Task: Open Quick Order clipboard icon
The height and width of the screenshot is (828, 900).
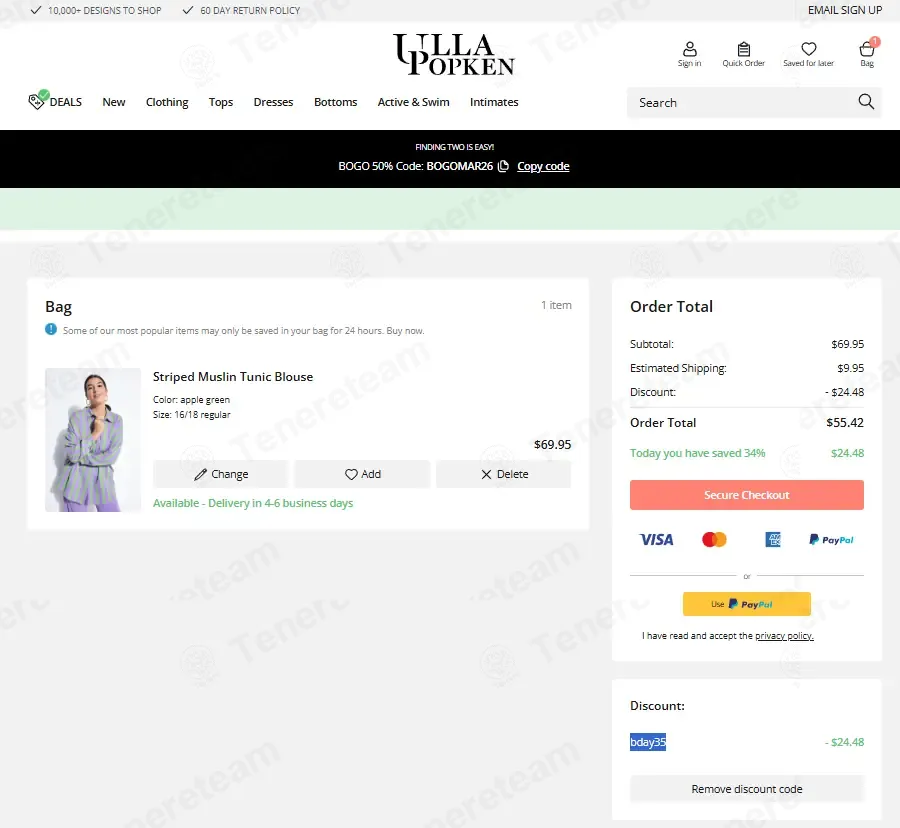Action: [x=743, y=49]
